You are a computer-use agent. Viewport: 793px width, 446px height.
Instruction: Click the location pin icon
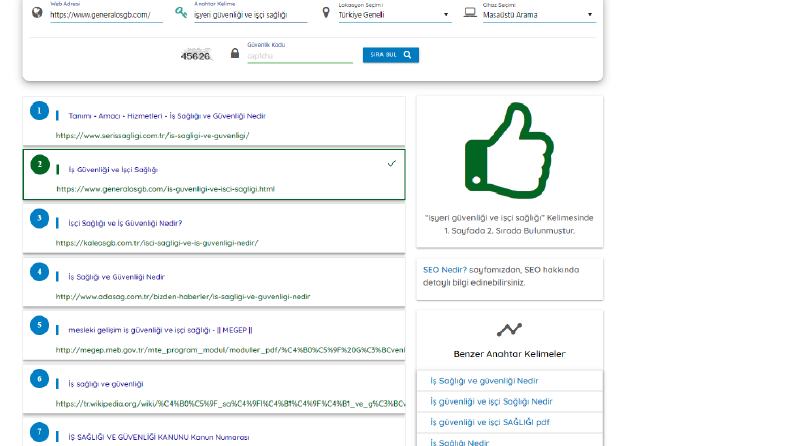[x=326, y=12]
